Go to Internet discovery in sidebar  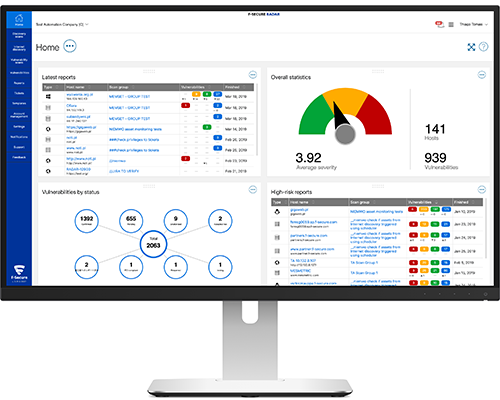click(x=19, y=48)
